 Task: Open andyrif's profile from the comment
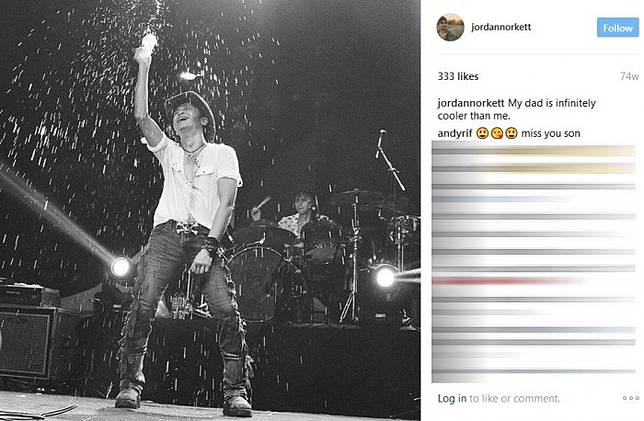click(x=455, y=133)
